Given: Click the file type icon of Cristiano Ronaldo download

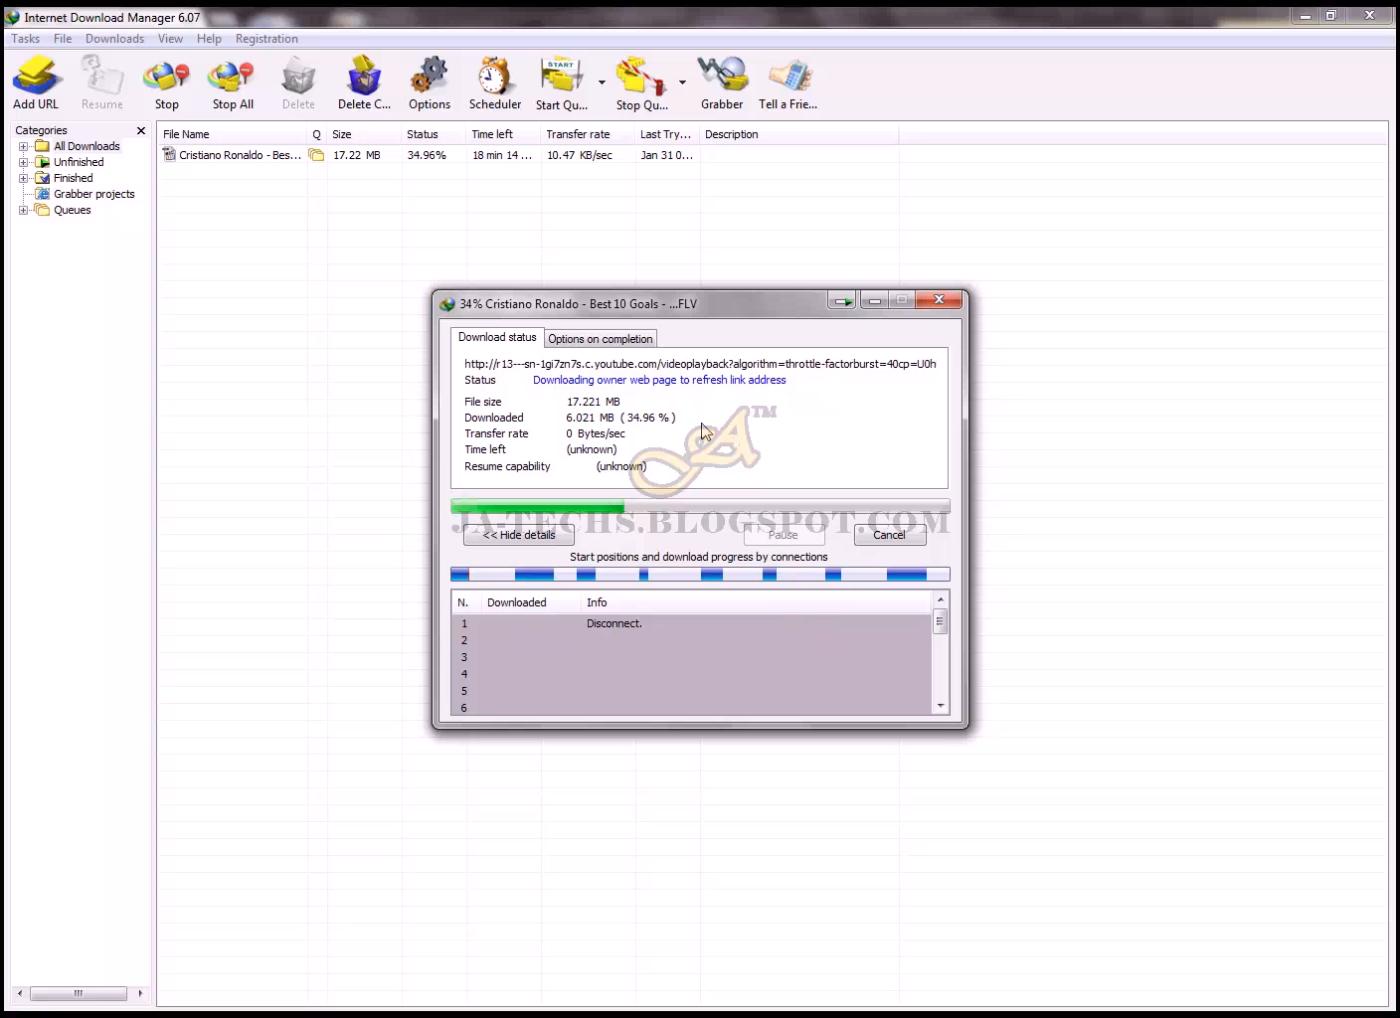Looking at the screenshot, I should pos(170,155).
